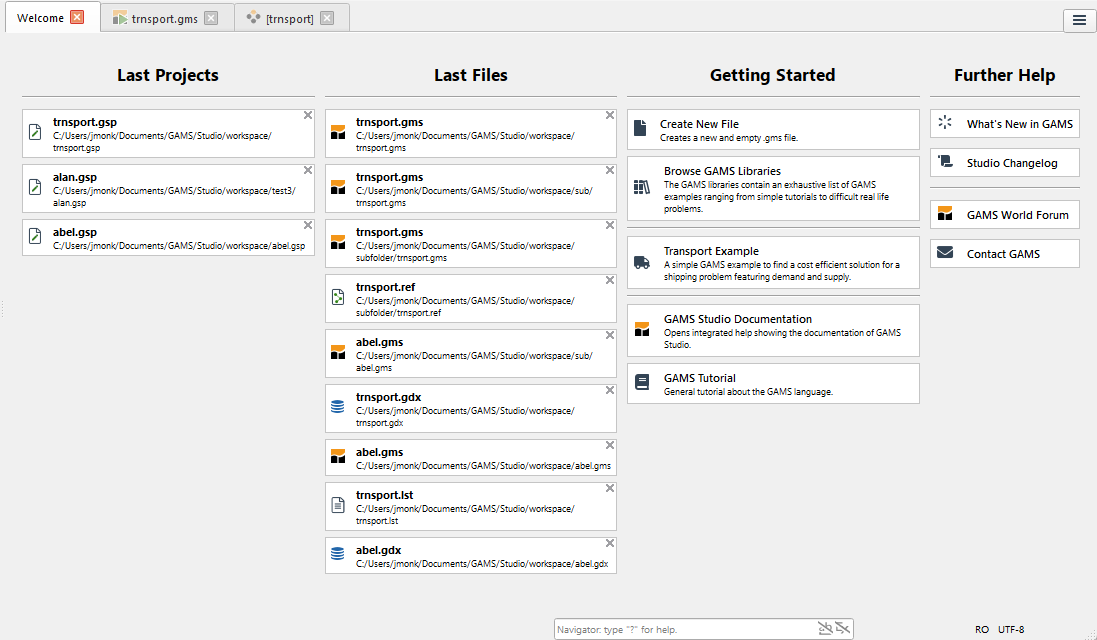Screen dimensions: 1097x640
Task: Open GAMS World Forum
Action: 1017,215
